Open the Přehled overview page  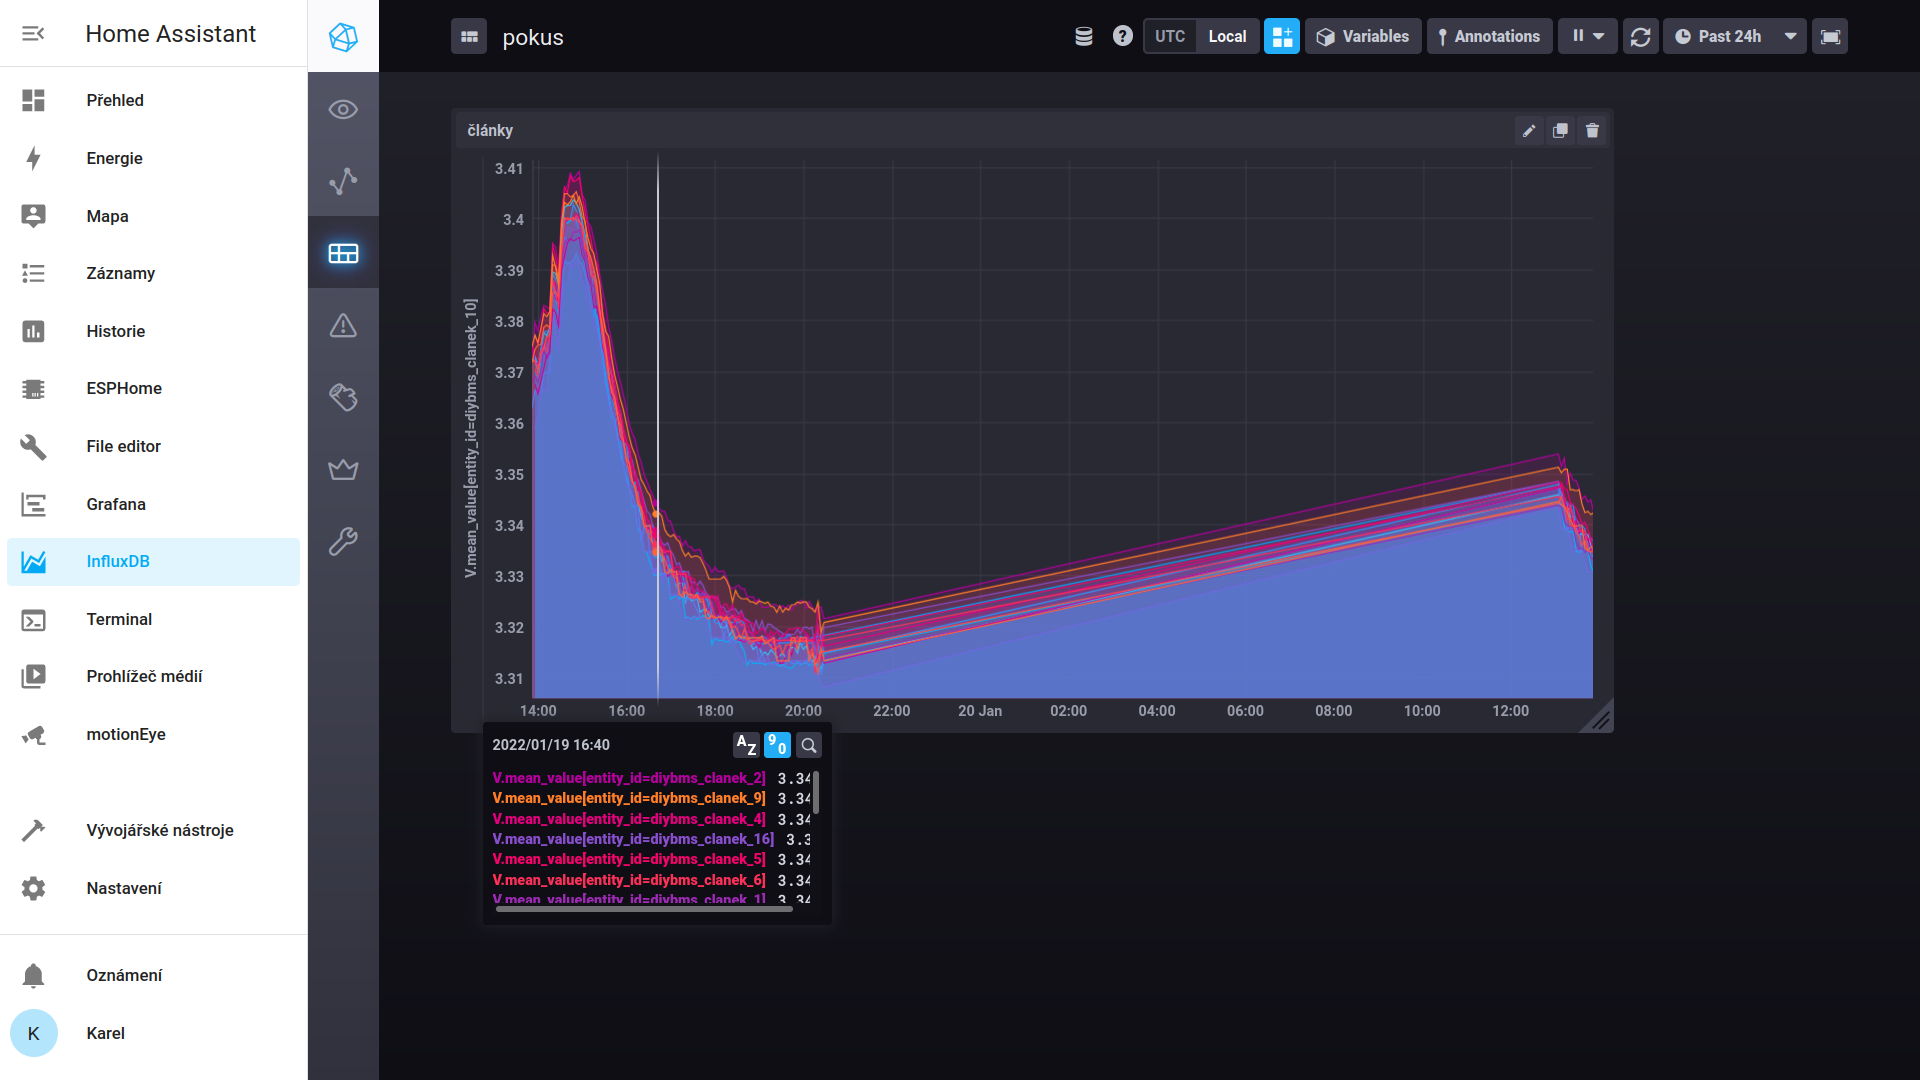click(x=153, y=100)
